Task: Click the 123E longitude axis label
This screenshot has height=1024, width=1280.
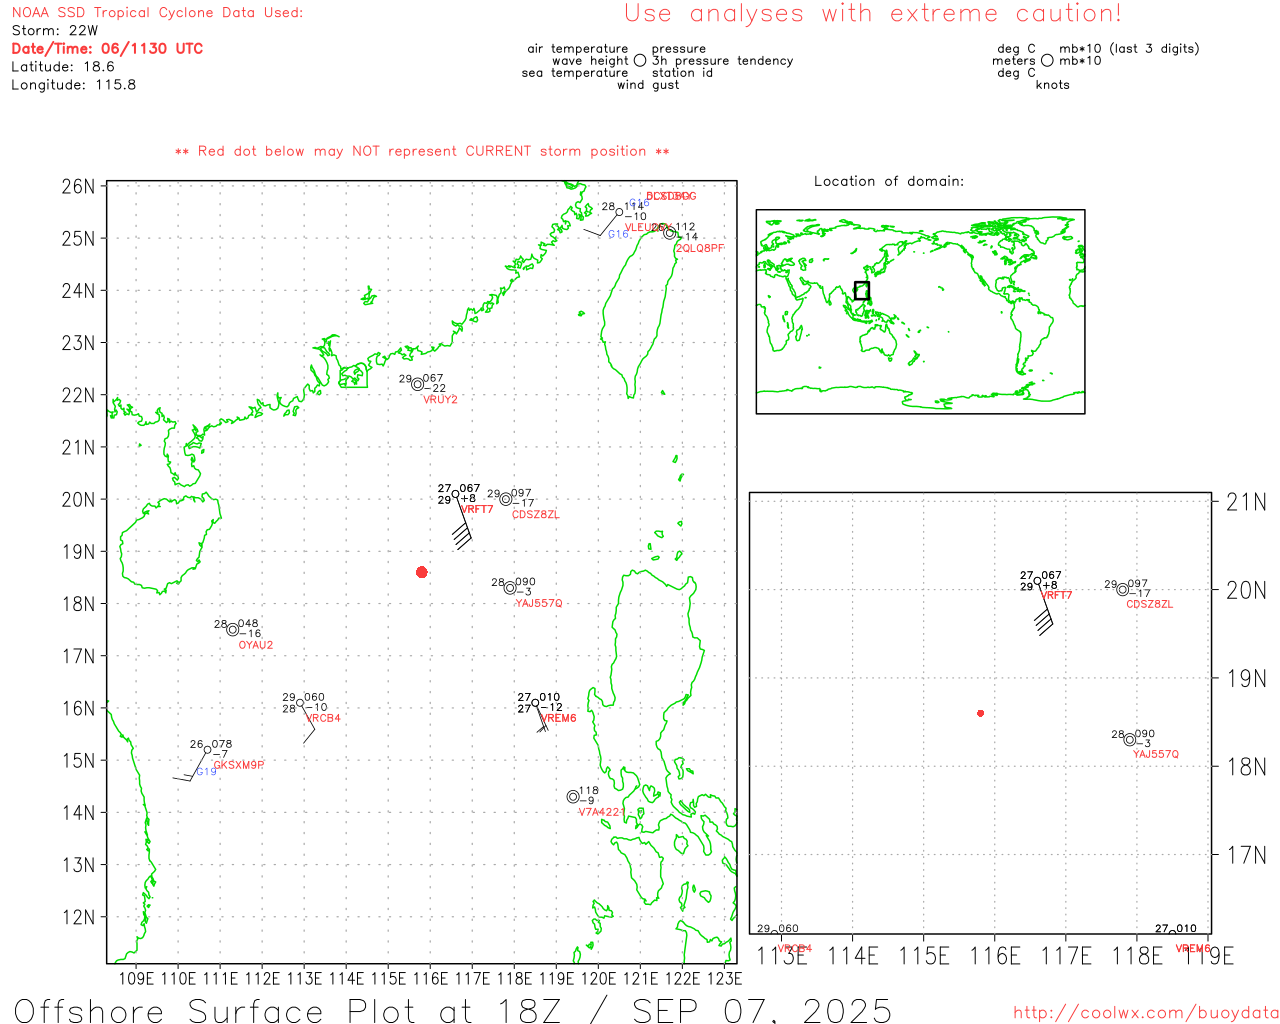Action: [724, 978]
